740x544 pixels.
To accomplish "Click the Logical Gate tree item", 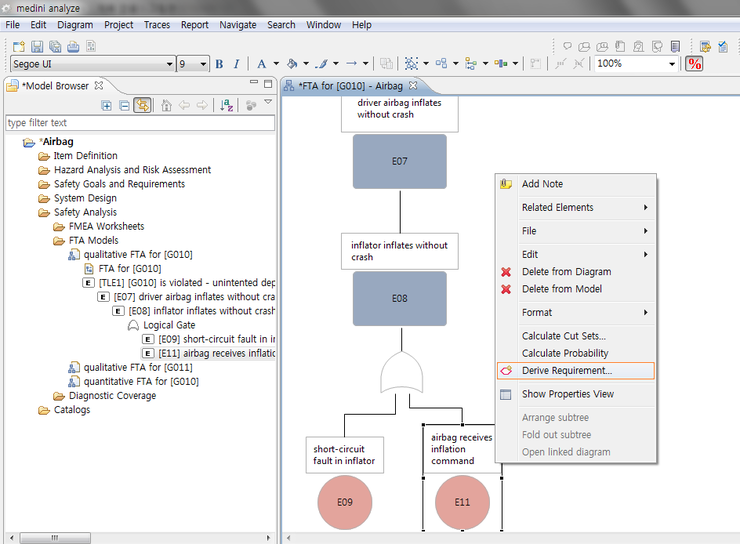I will click(168, 325).
